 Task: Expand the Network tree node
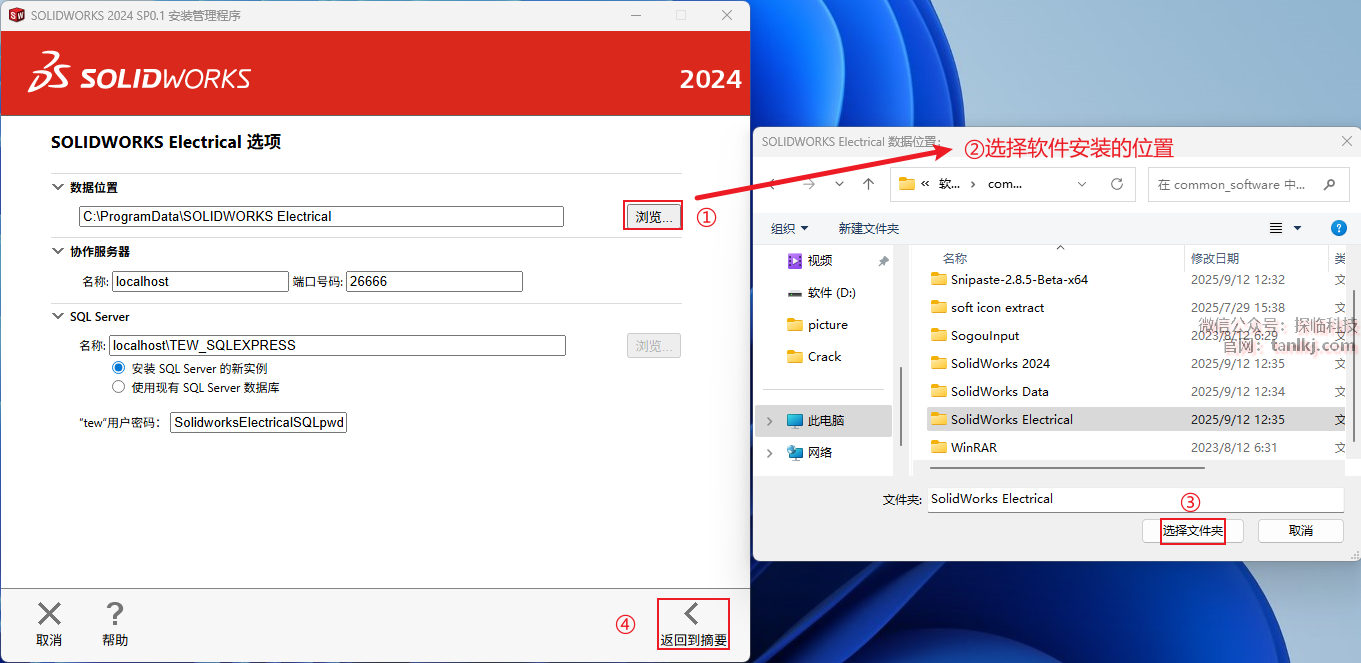tap(769, 452)
